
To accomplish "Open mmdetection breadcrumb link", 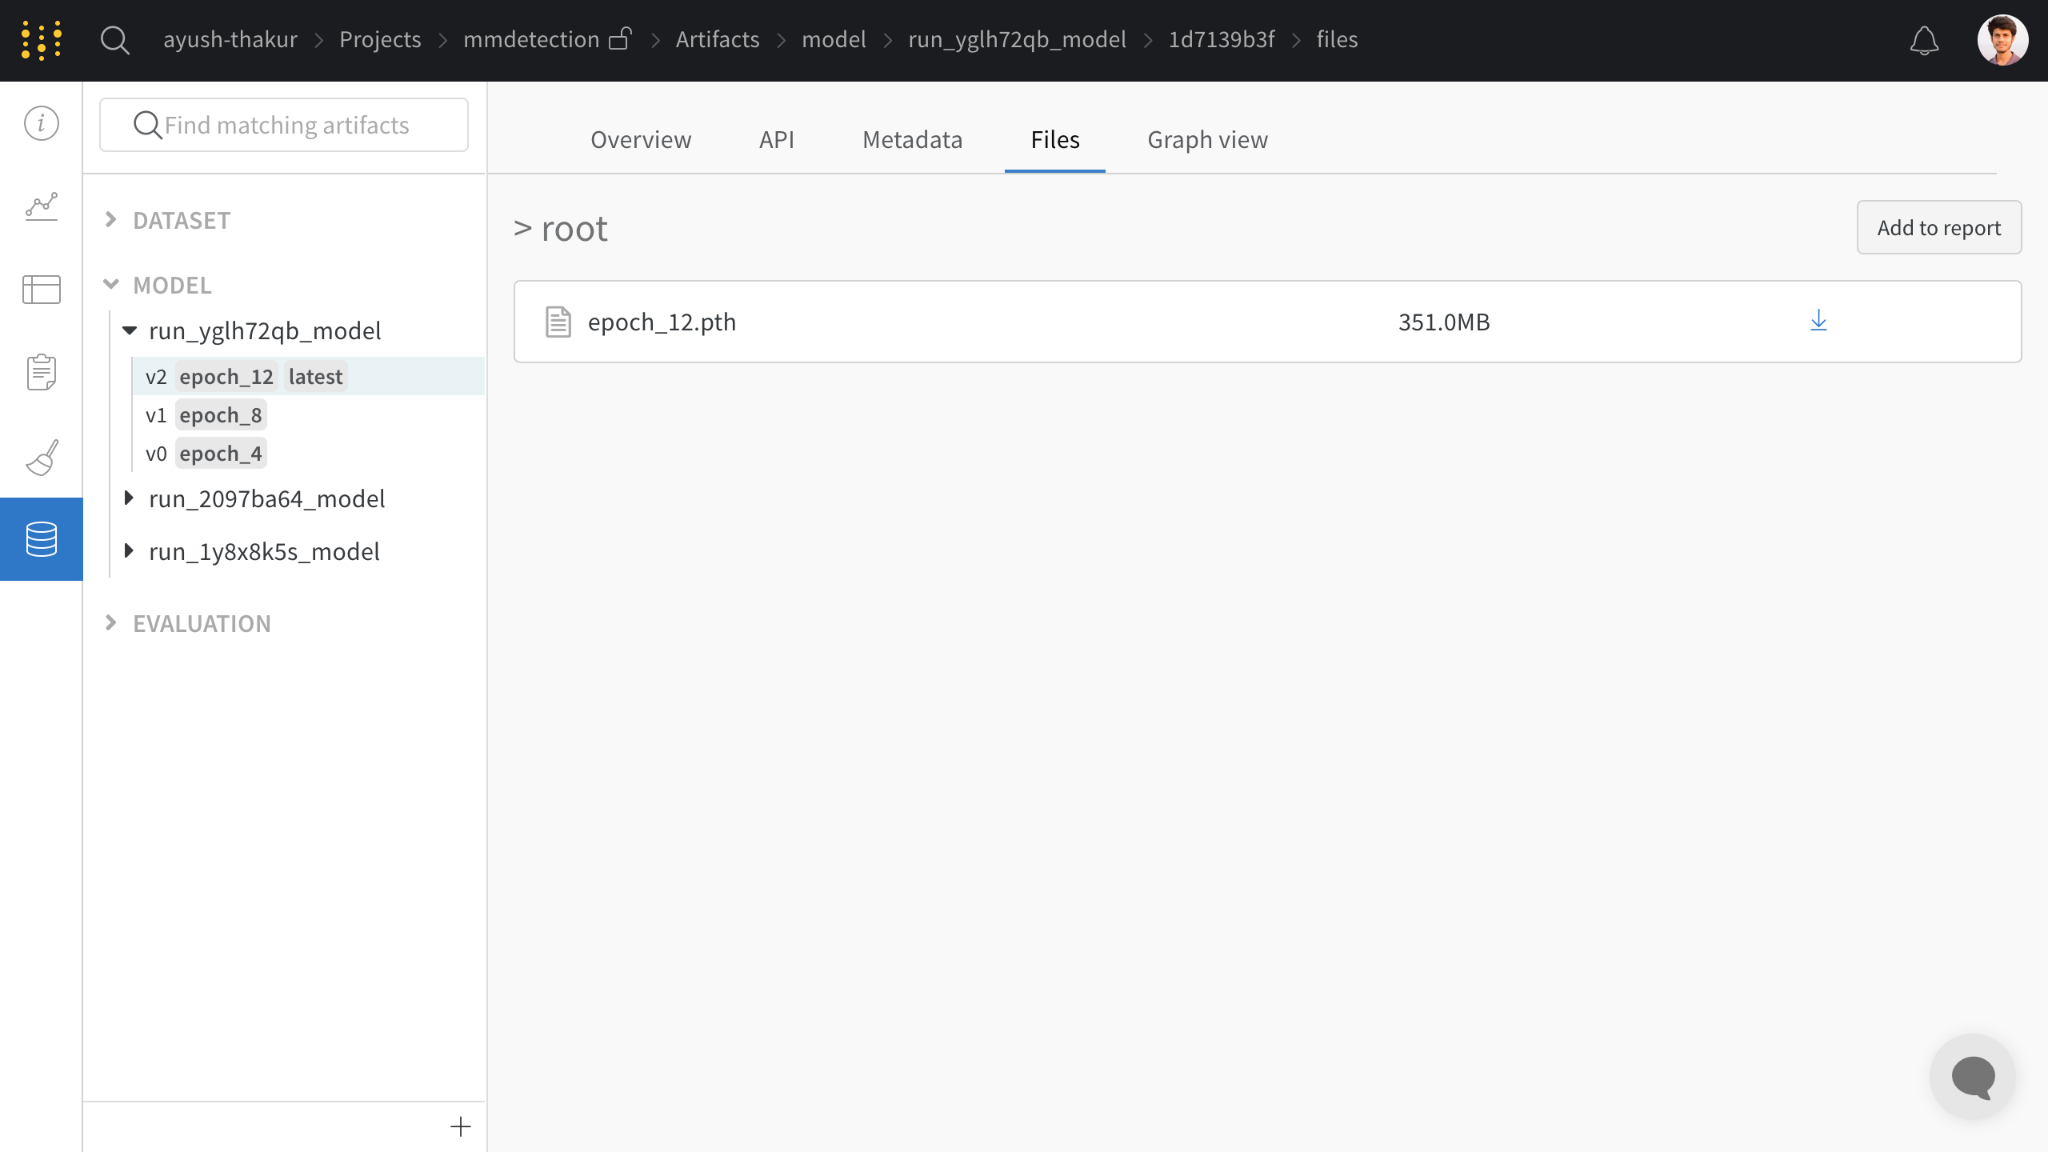I will (x=531, y=39).
